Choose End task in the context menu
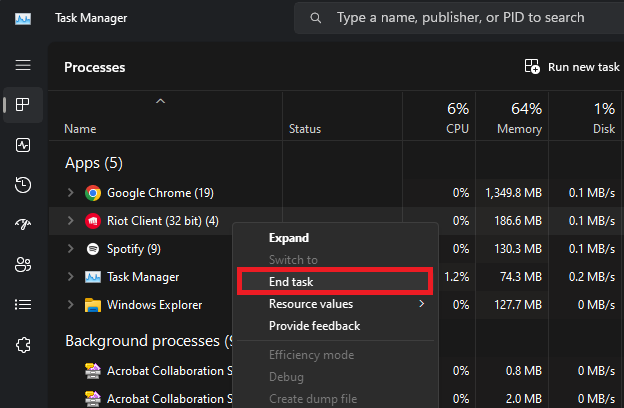This screenshot has width=624, height=408. point(335,281)
